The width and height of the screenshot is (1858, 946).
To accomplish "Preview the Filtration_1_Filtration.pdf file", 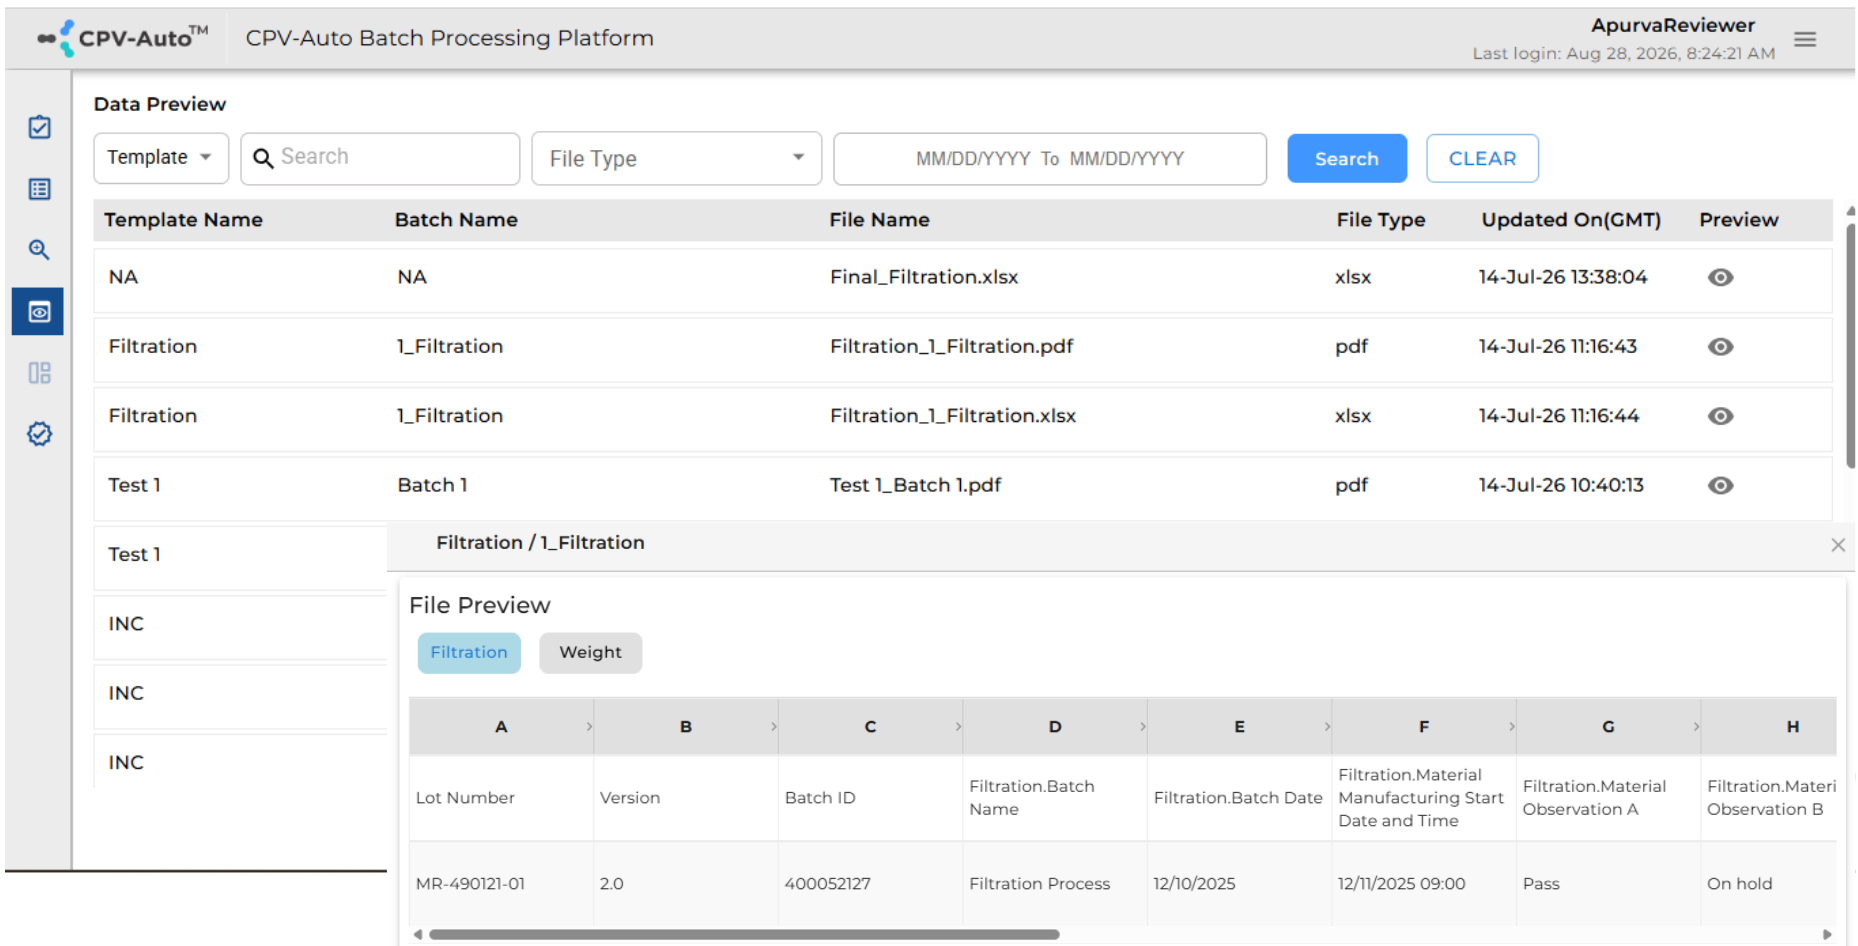I will (x=1720, y=346).
